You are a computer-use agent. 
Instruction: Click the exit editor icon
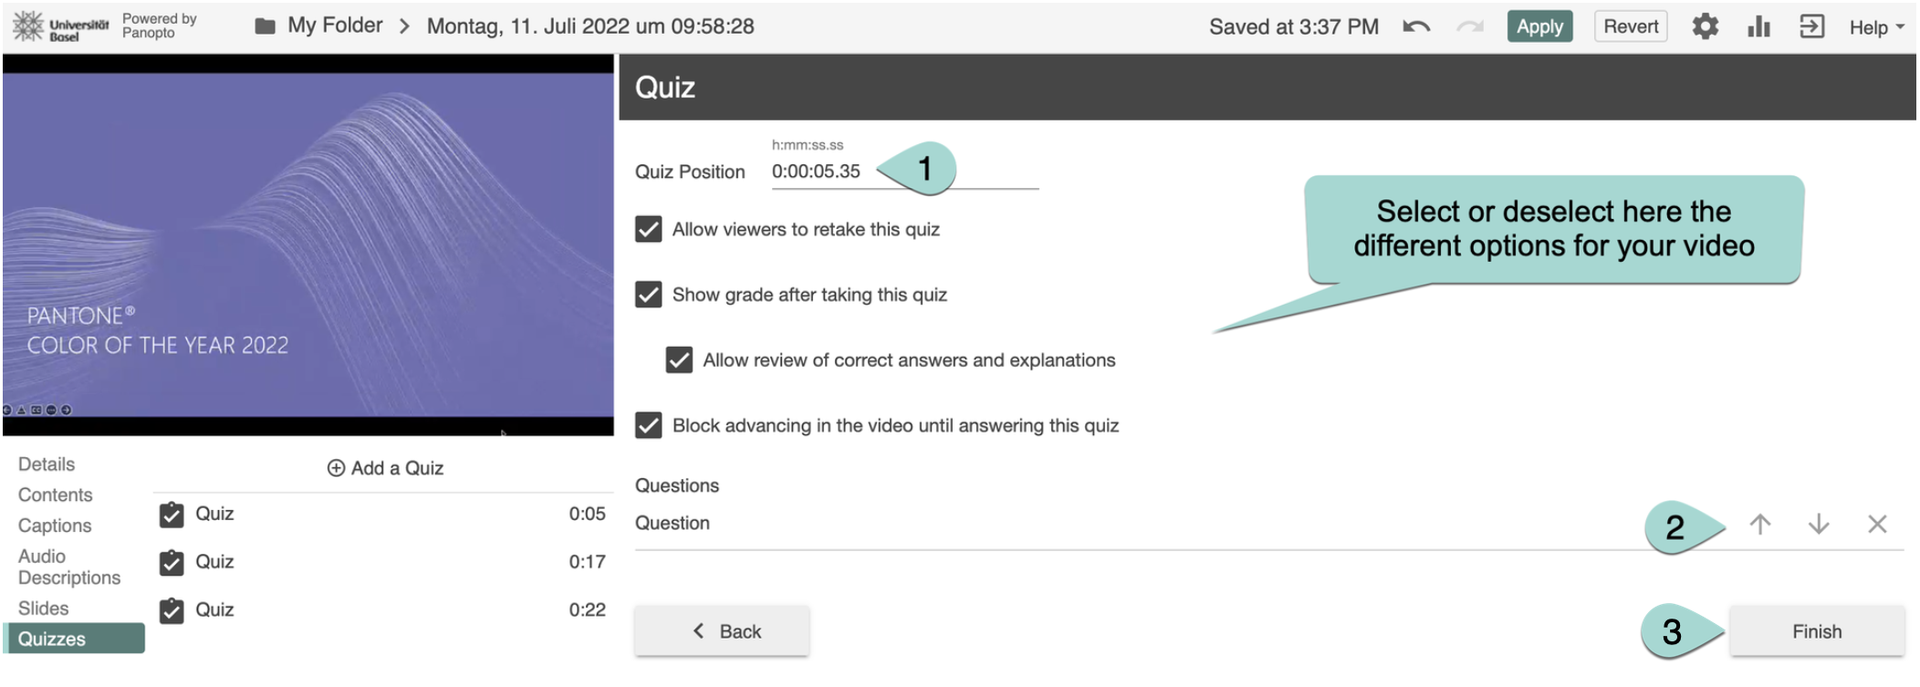(1812, 27)
